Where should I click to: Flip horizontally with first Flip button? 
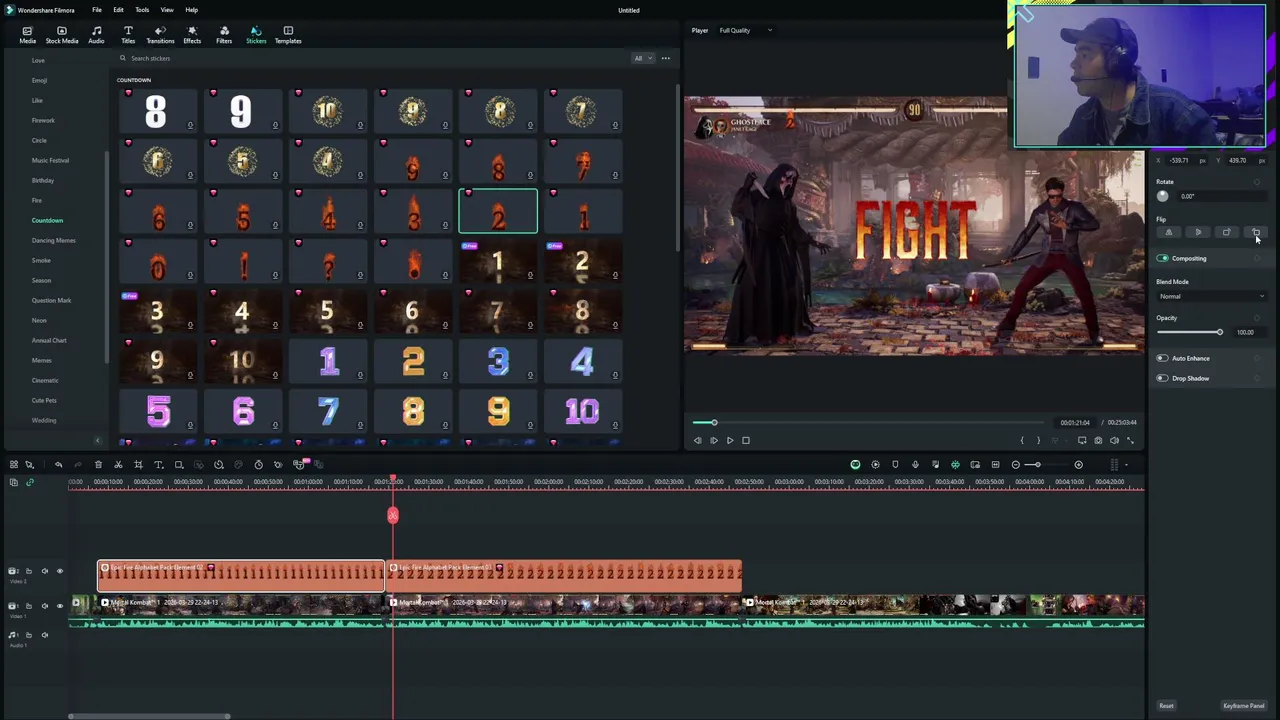pyautogui.click(x=1169, y=232)
